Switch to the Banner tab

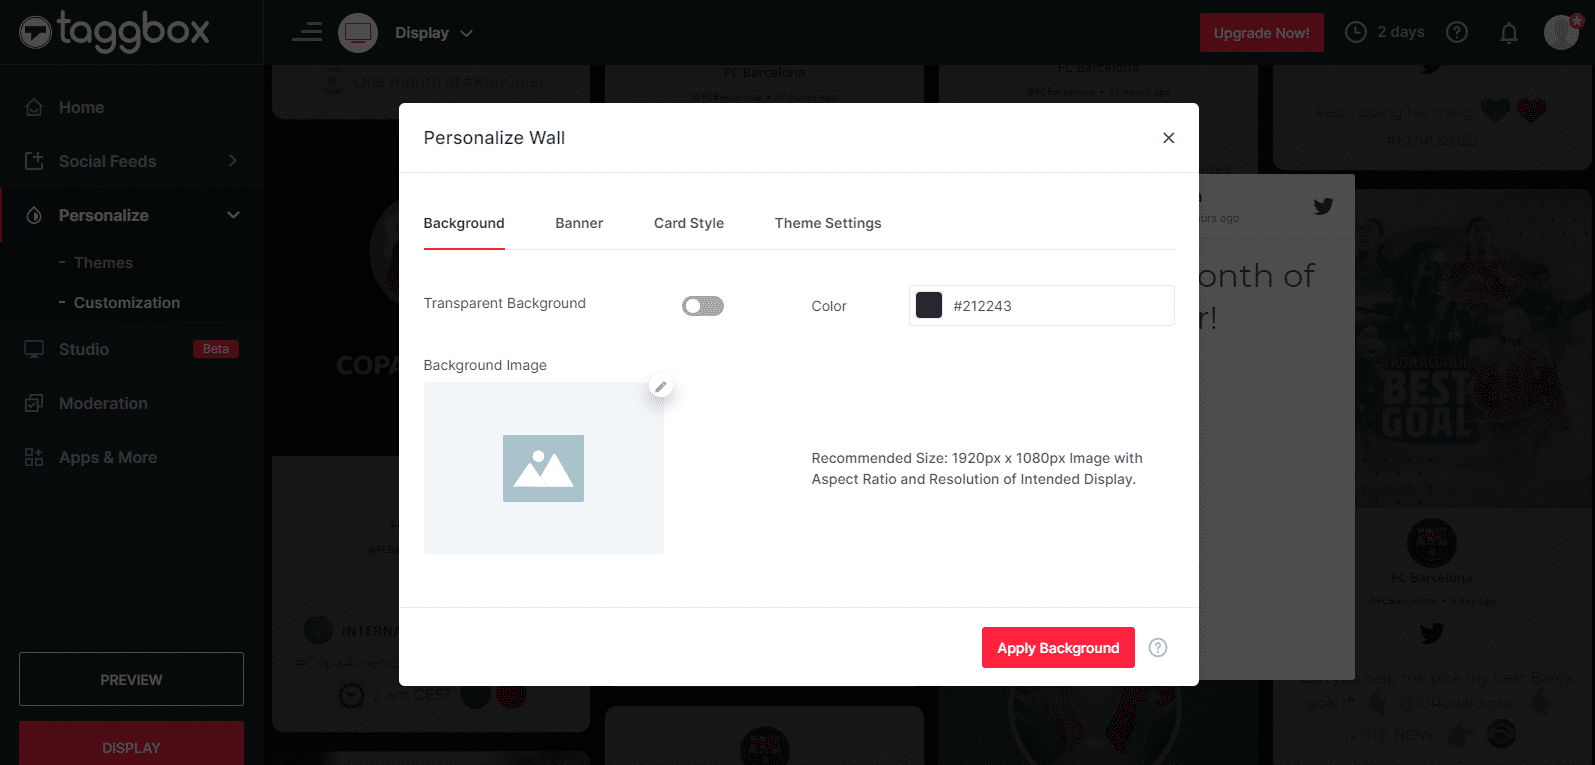[579, 223]
